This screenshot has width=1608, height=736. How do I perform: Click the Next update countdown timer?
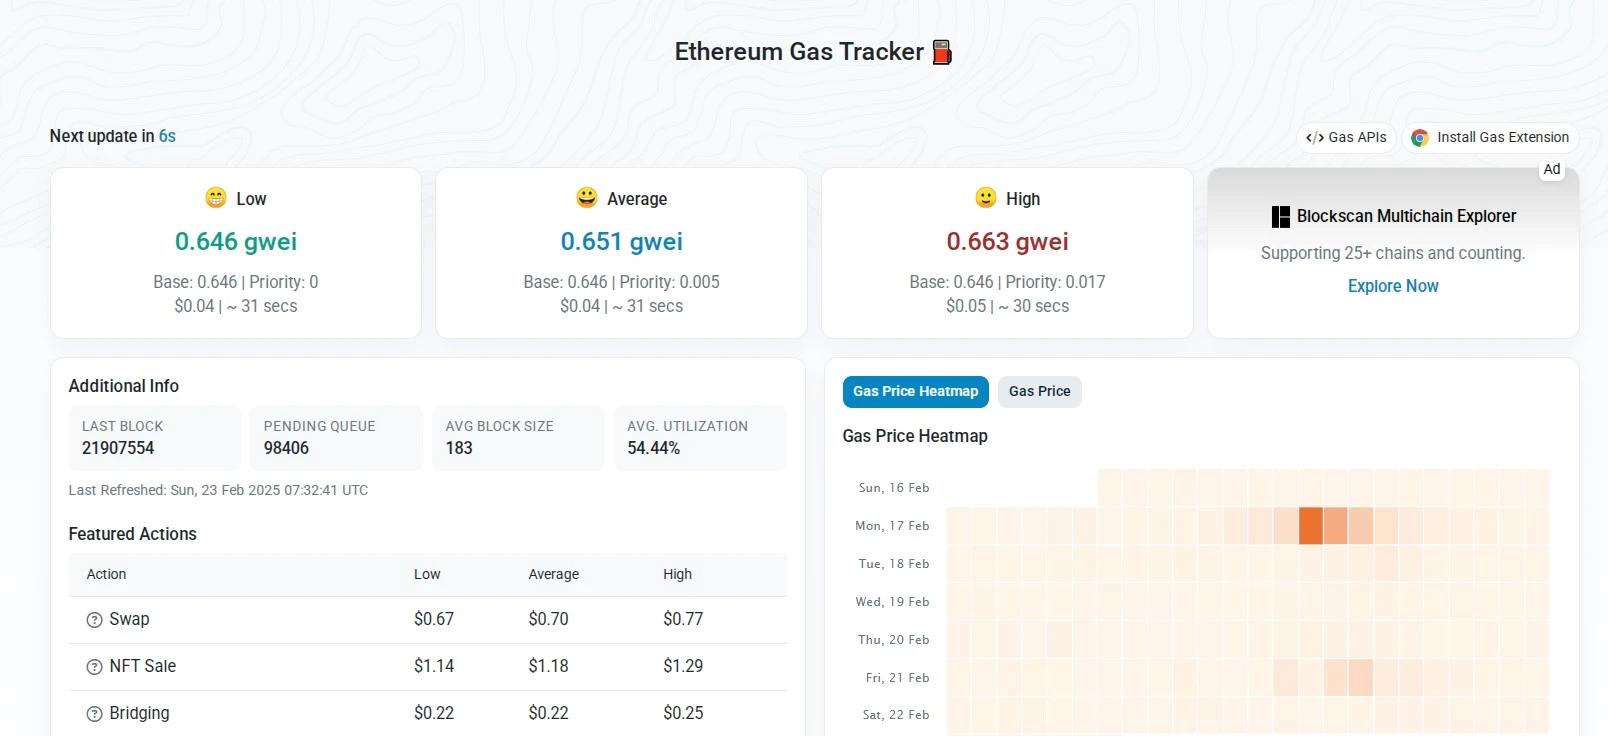click(x=166, y=136)
